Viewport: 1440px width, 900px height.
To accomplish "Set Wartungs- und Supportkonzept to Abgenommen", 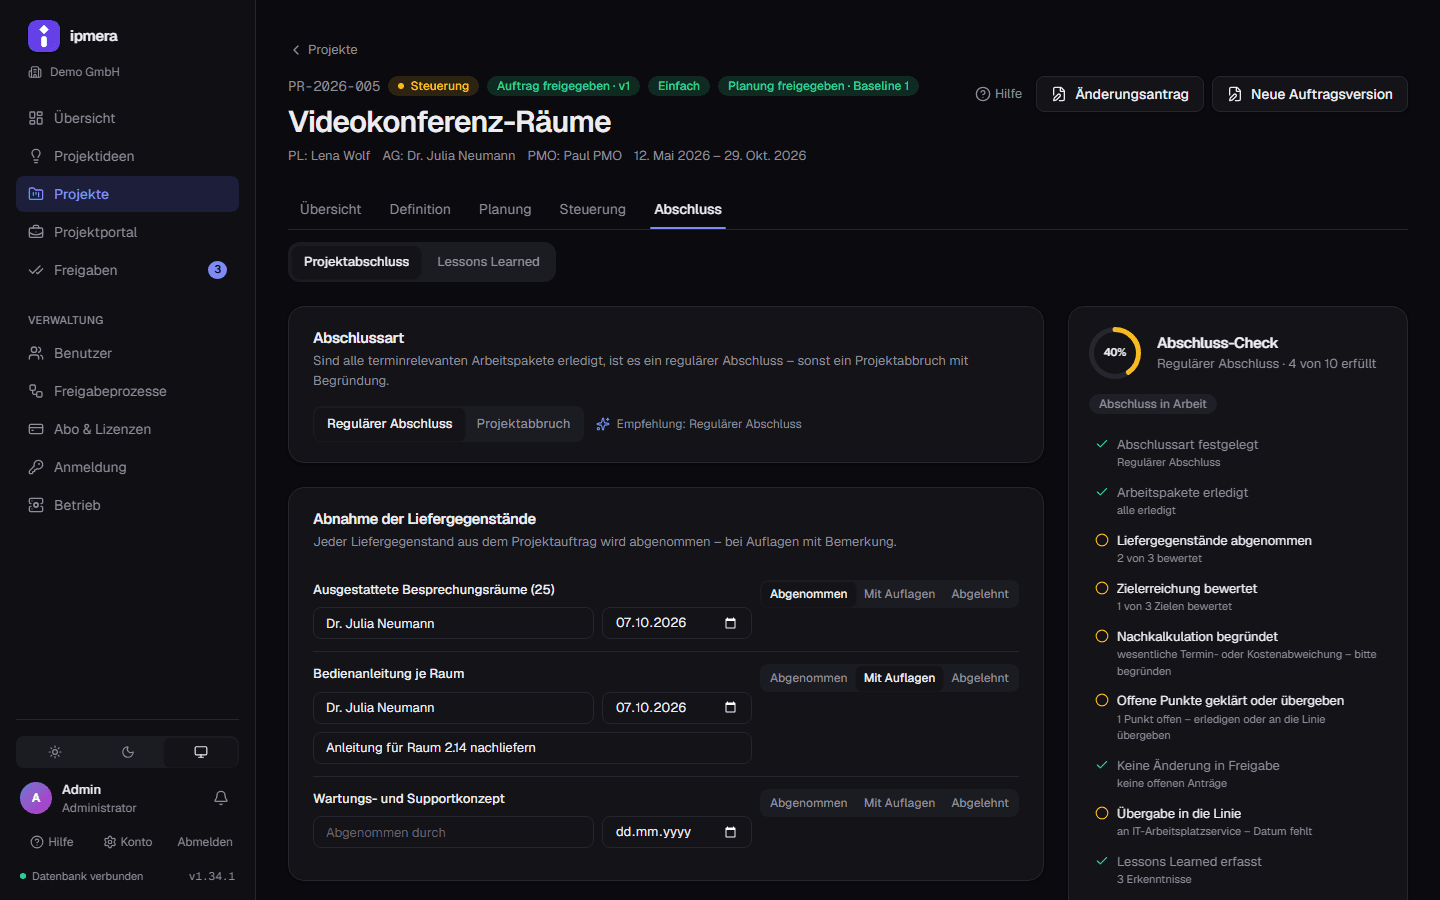I will [808, 803].
